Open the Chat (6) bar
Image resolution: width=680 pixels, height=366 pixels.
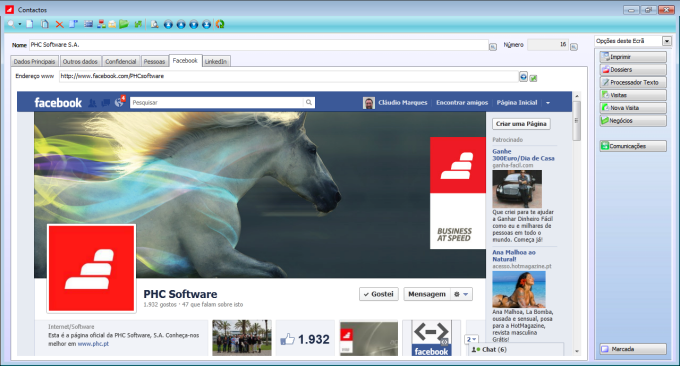click(516, 350)
